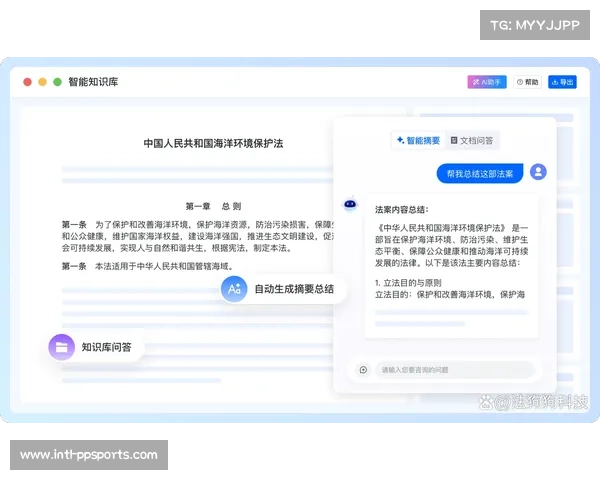Screen dimensions: 600x480
Task: Click the 第一章 总则 chapter heading
Action: click(214, 206)
